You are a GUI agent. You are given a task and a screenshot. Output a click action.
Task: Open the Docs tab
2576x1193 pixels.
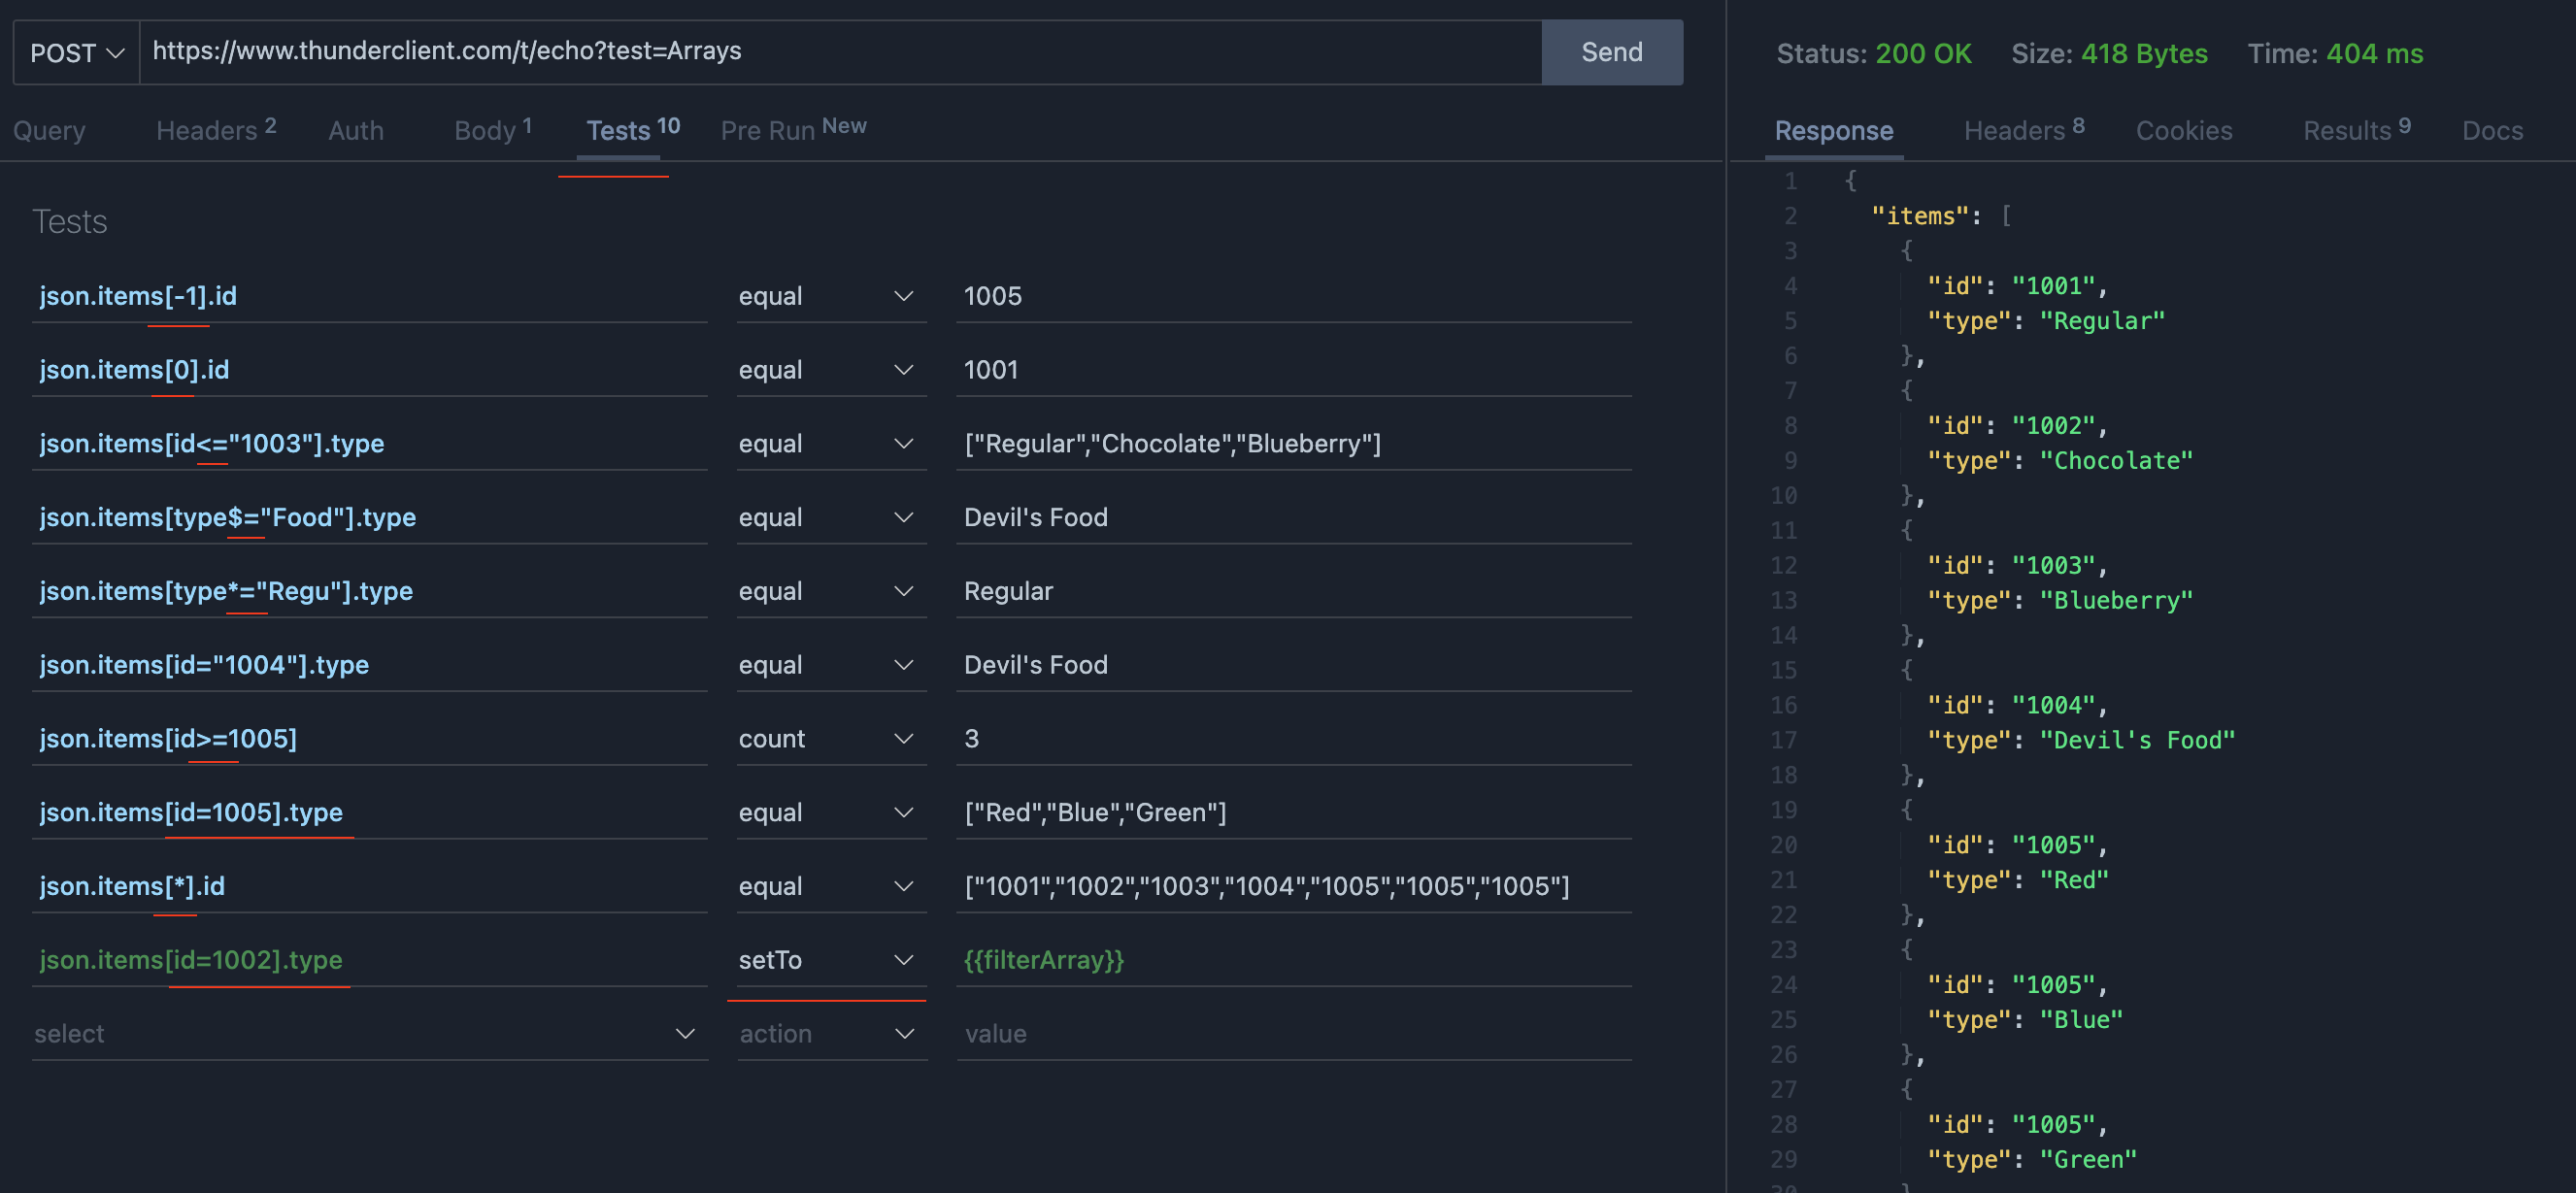[2492, 130]
